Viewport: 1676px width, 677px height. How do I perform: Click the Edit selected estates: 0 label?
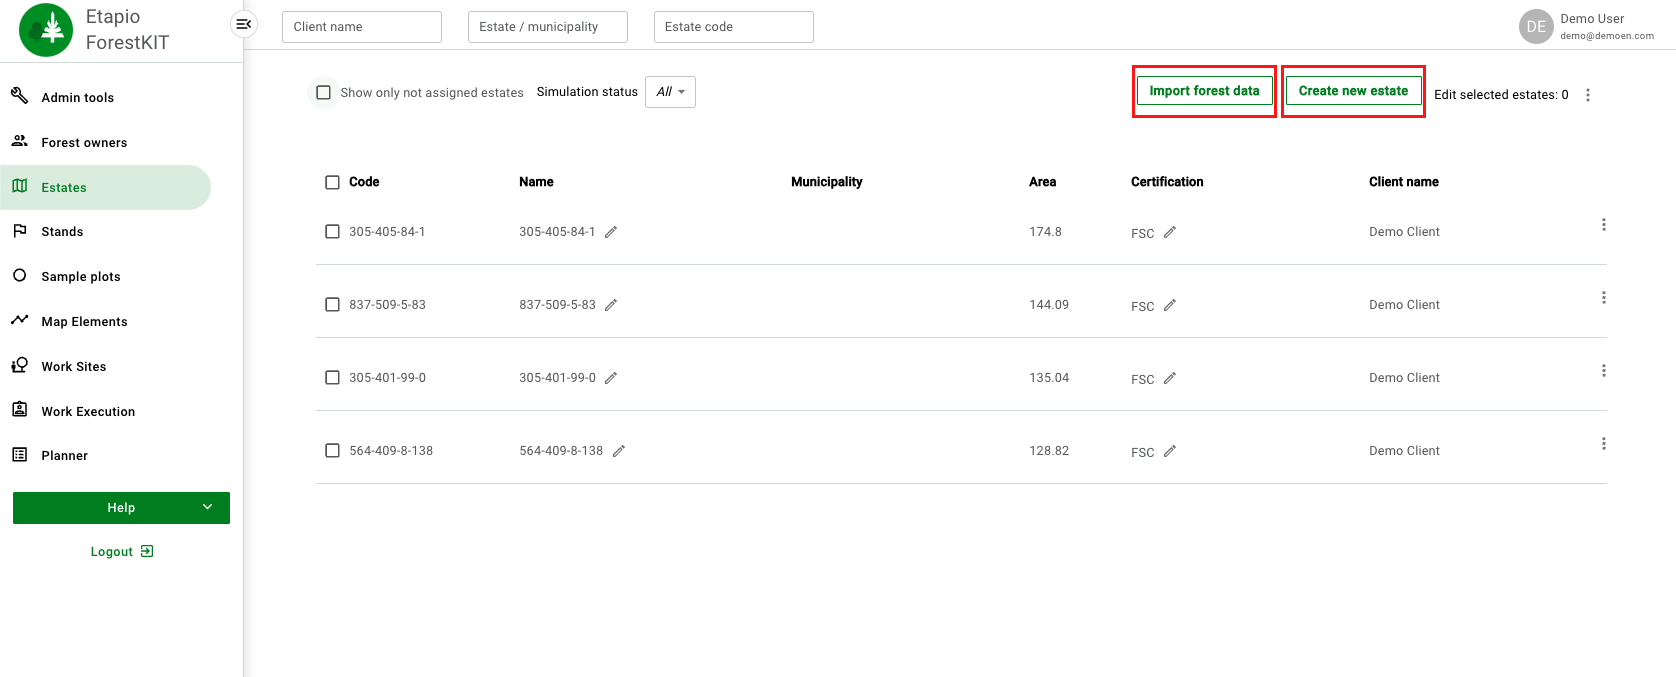[x=1501, y=95]
